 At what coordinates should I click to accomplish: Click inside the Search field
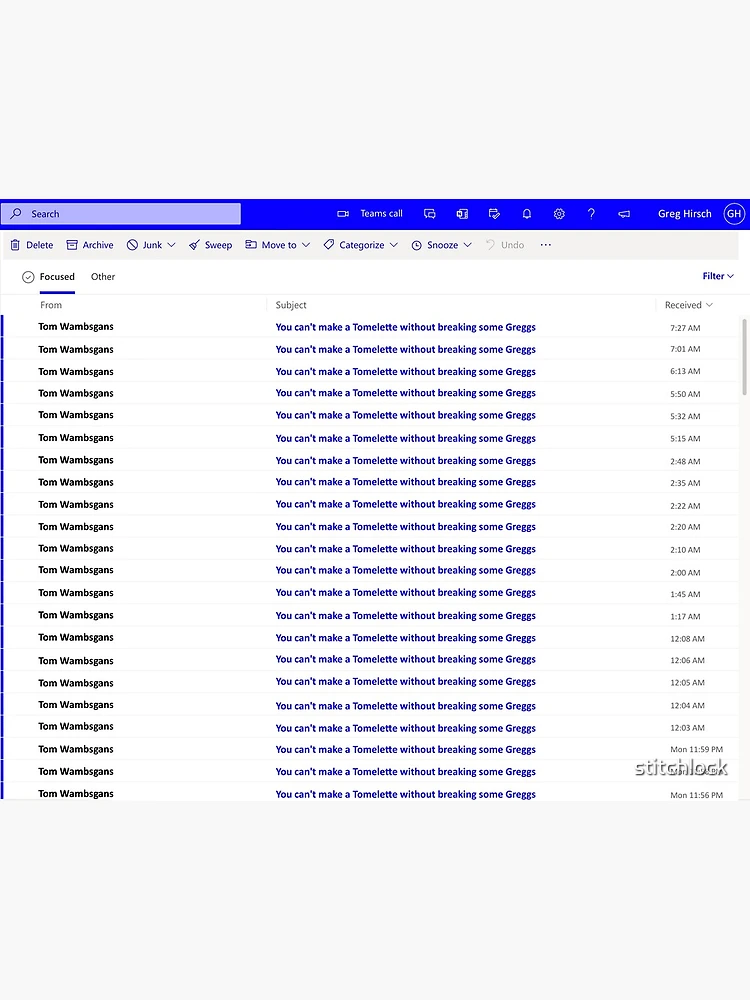[121, 214]
